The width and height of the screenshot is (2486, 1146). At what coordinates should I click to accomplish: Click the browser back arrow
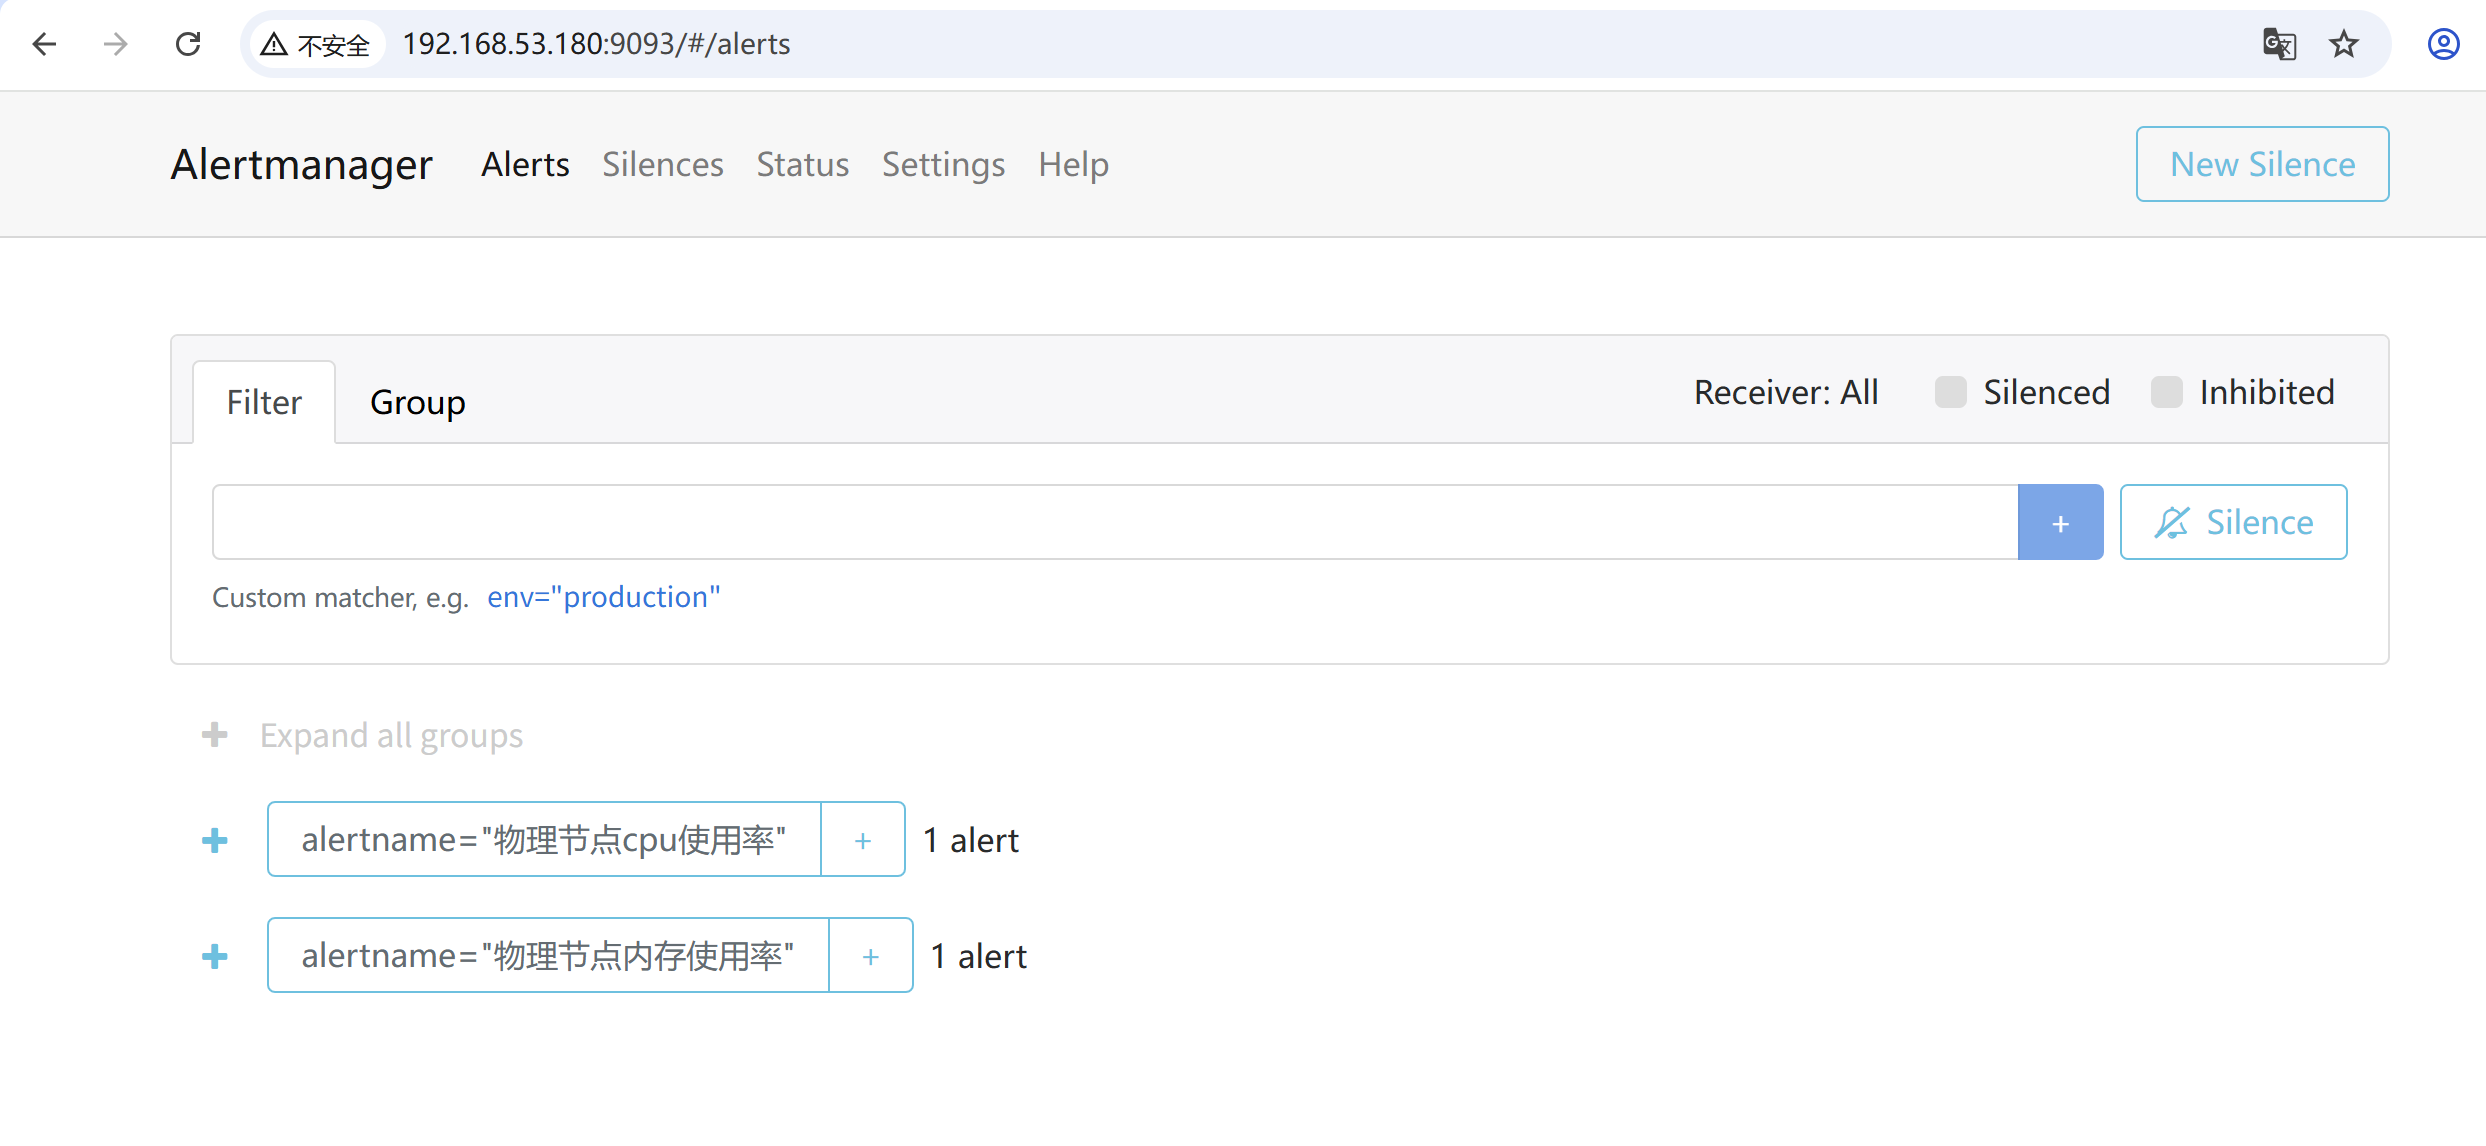coord(44,44)
